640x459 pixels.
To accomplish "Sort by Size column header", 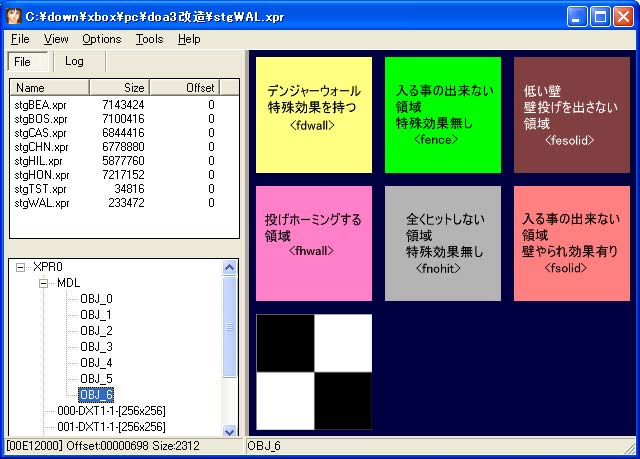I will (x=120, y=88).
